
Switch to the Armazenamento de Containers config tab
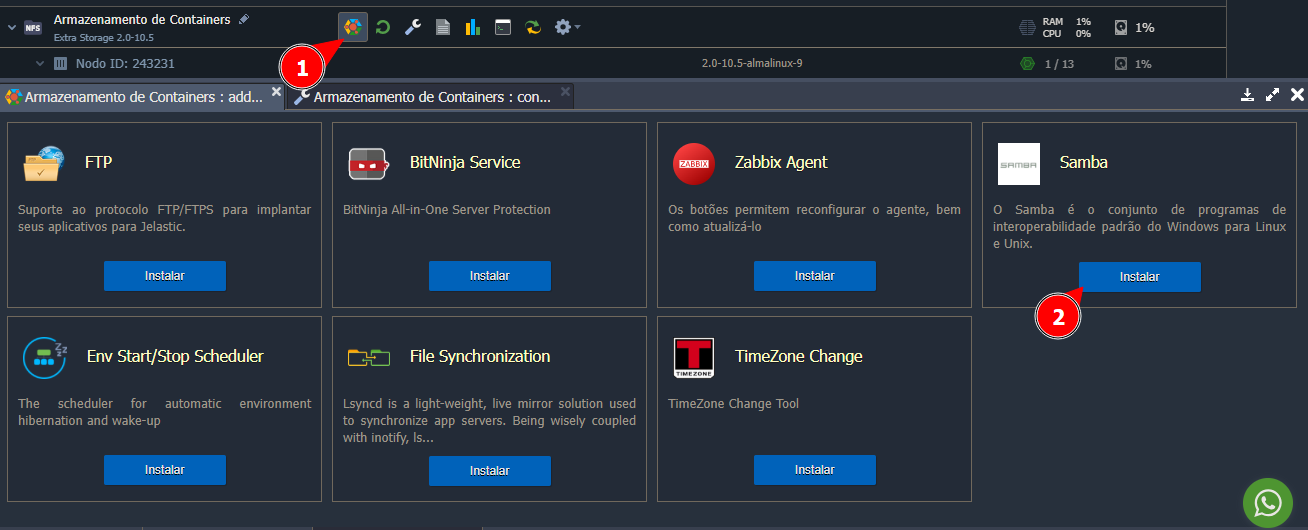(x=430, y=97)
